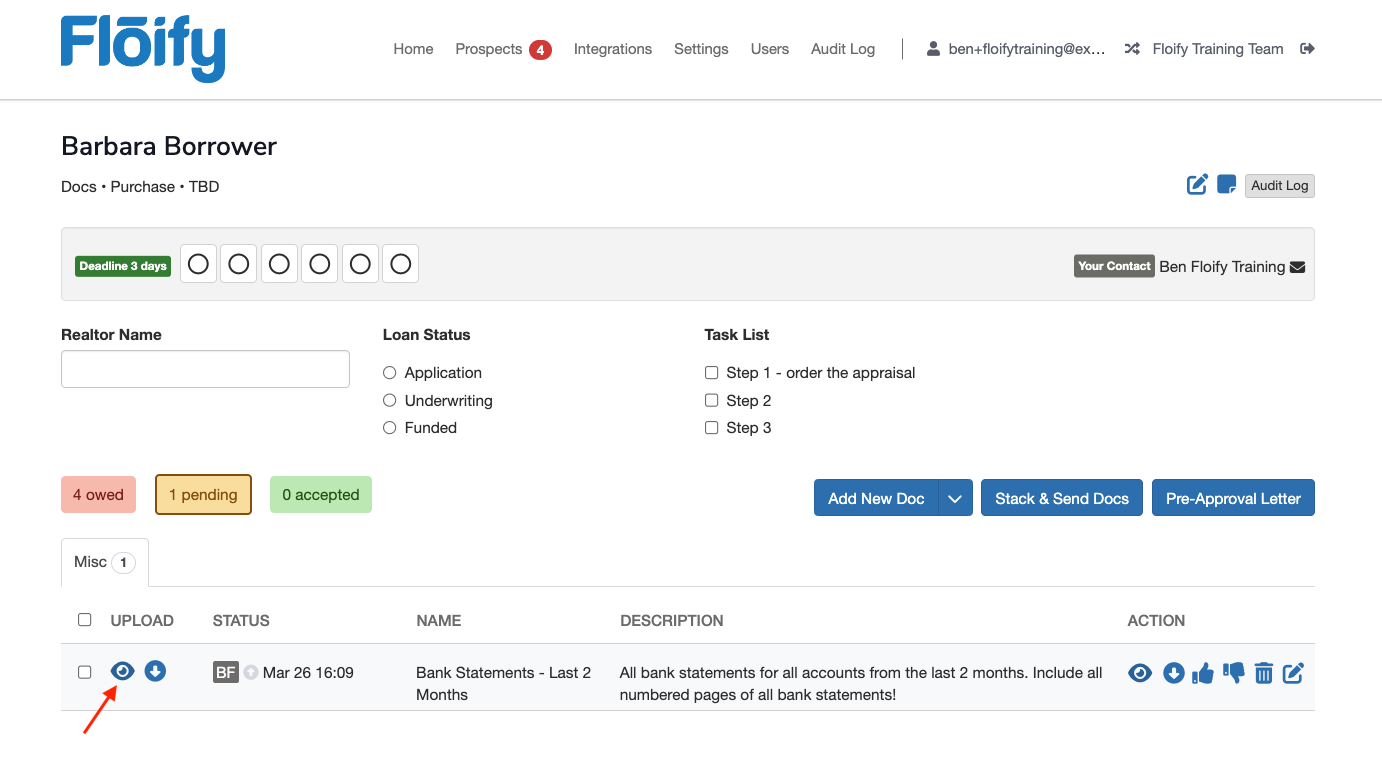1382x772 pixels.
Task: Click the edit borrower pencil icon near Audit Log
Action: [x=1197, y=185]
